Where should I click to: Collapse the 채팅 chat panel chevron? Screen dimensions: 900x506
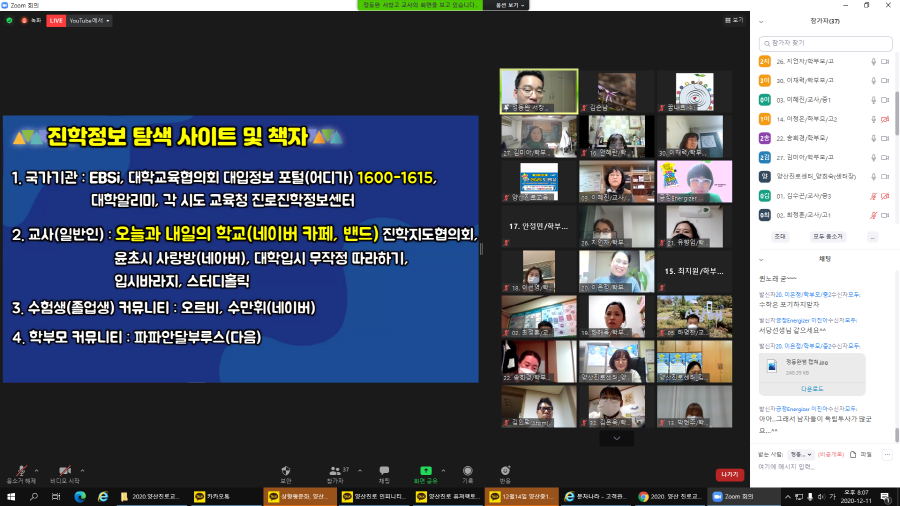[761, 260]
